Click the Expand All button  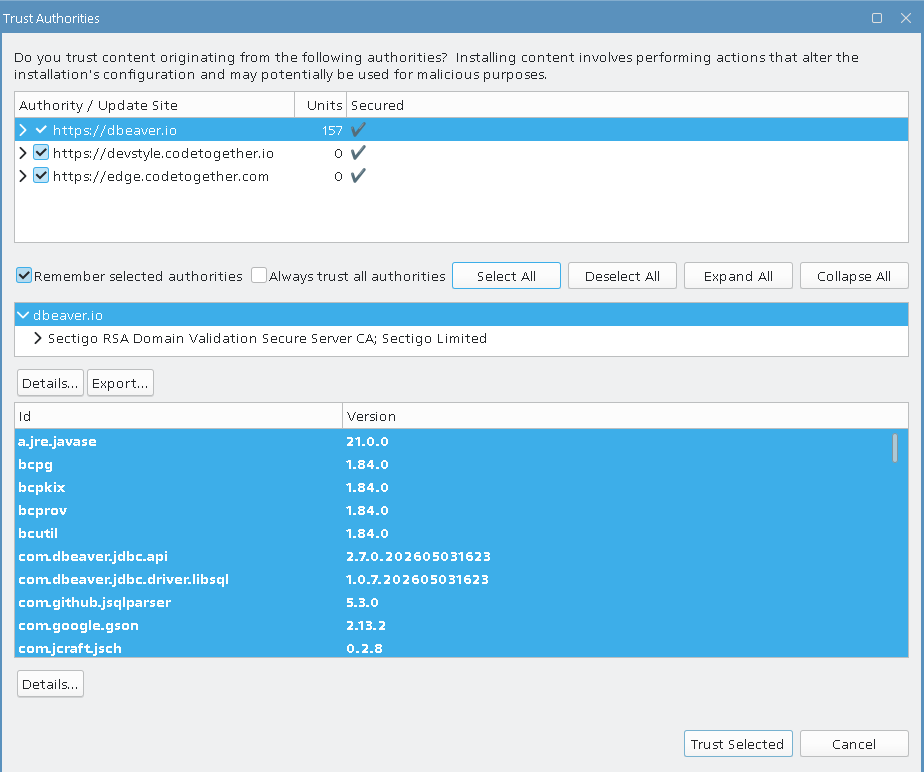click(x=738, y=276)
